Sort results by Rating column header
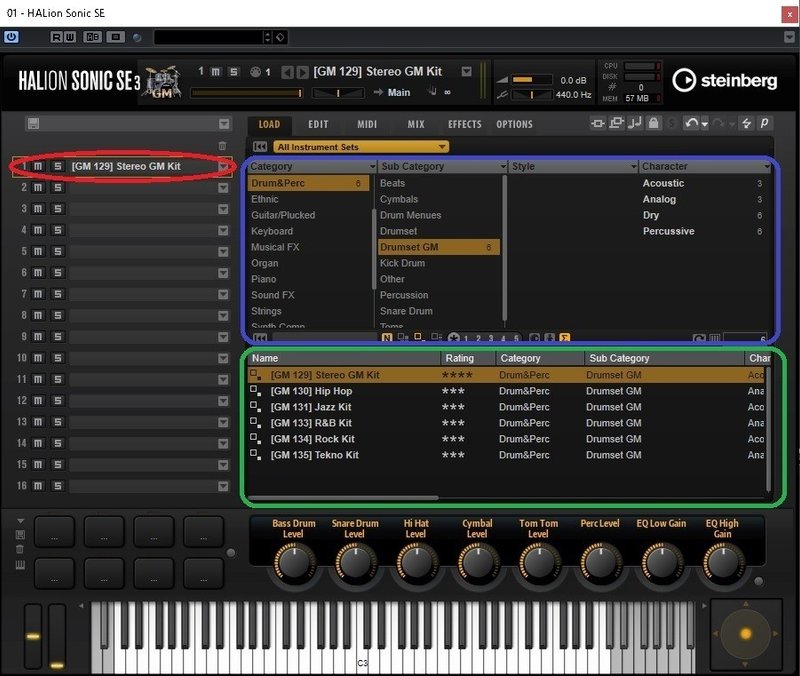Image resolution: width=800 pixels, height=676 pixels. (x=460, y=358)
